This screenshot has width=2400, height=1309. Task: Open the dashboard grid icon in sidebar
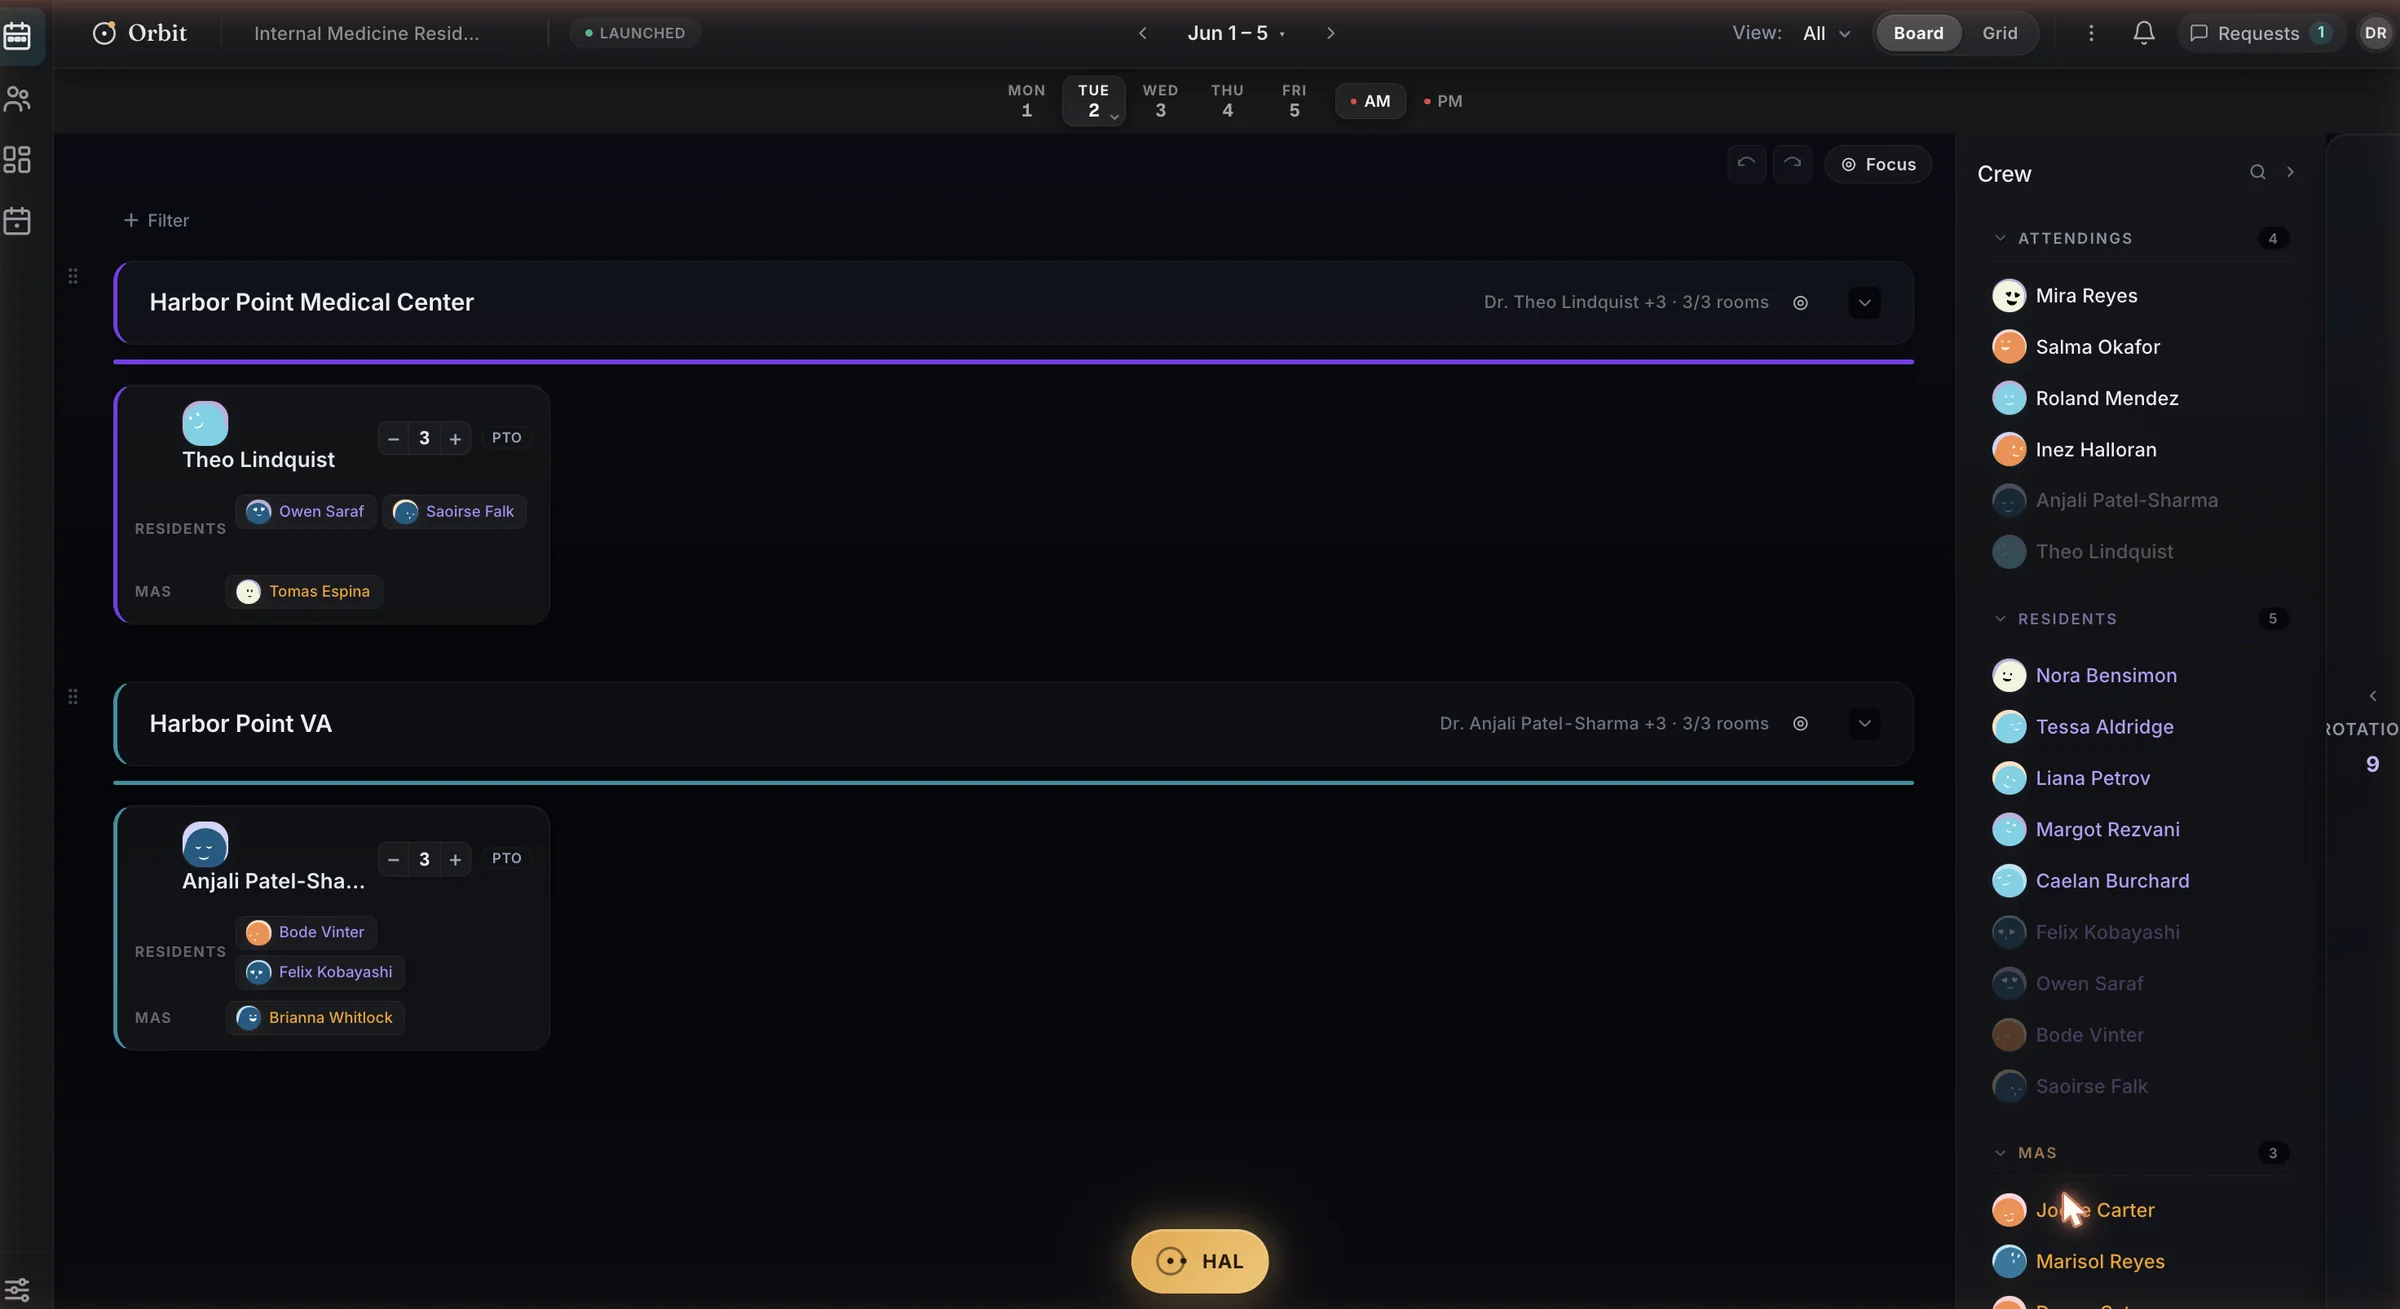[18, 160]
